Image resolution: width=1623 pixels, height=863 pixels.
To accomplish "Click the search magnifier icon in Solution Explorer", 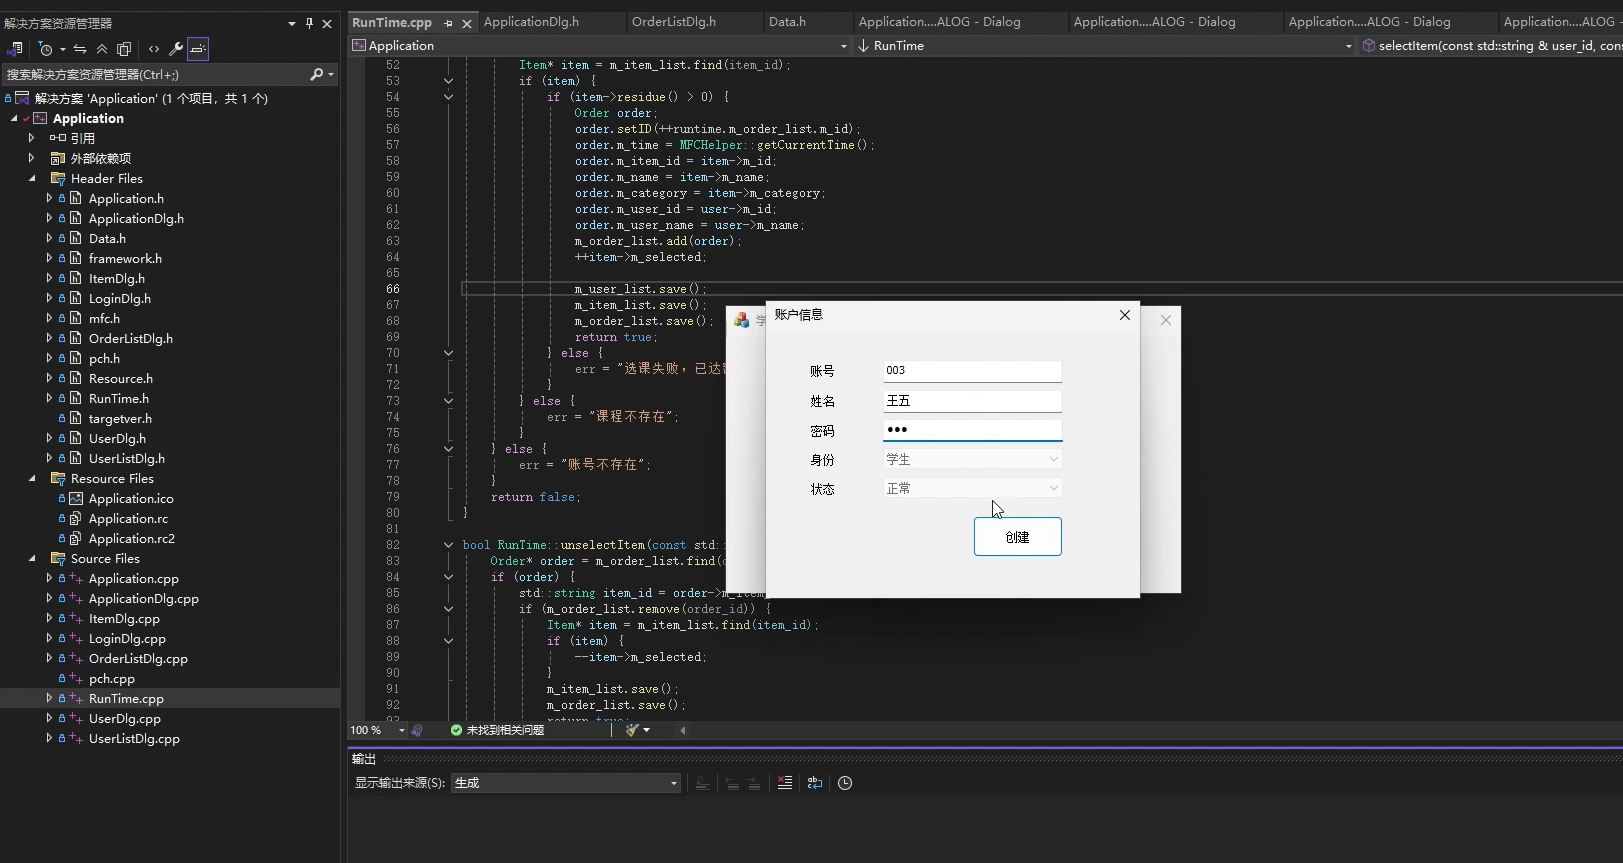I will 317,74.
